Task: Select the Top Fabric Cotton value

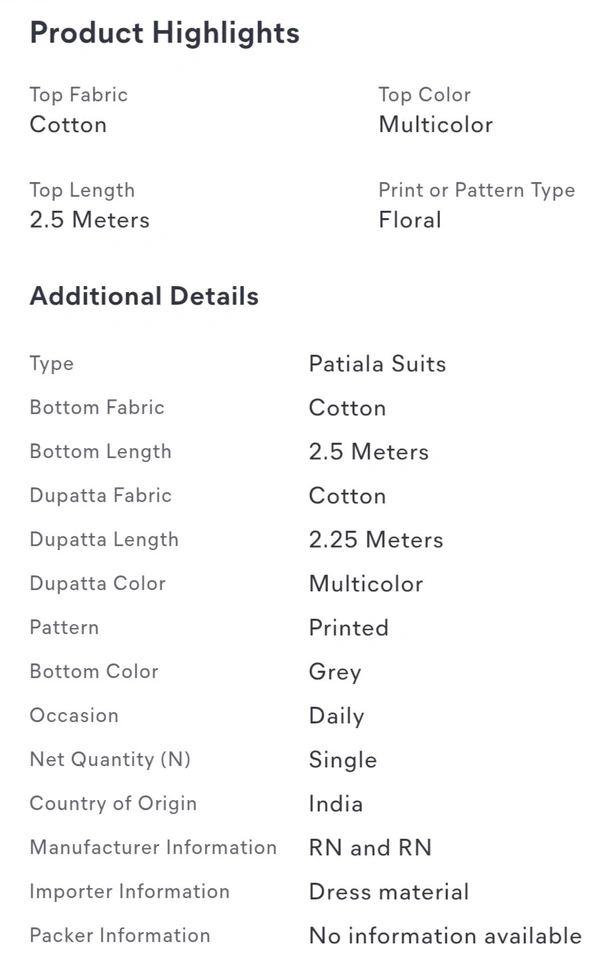Action: pos(69,125)
